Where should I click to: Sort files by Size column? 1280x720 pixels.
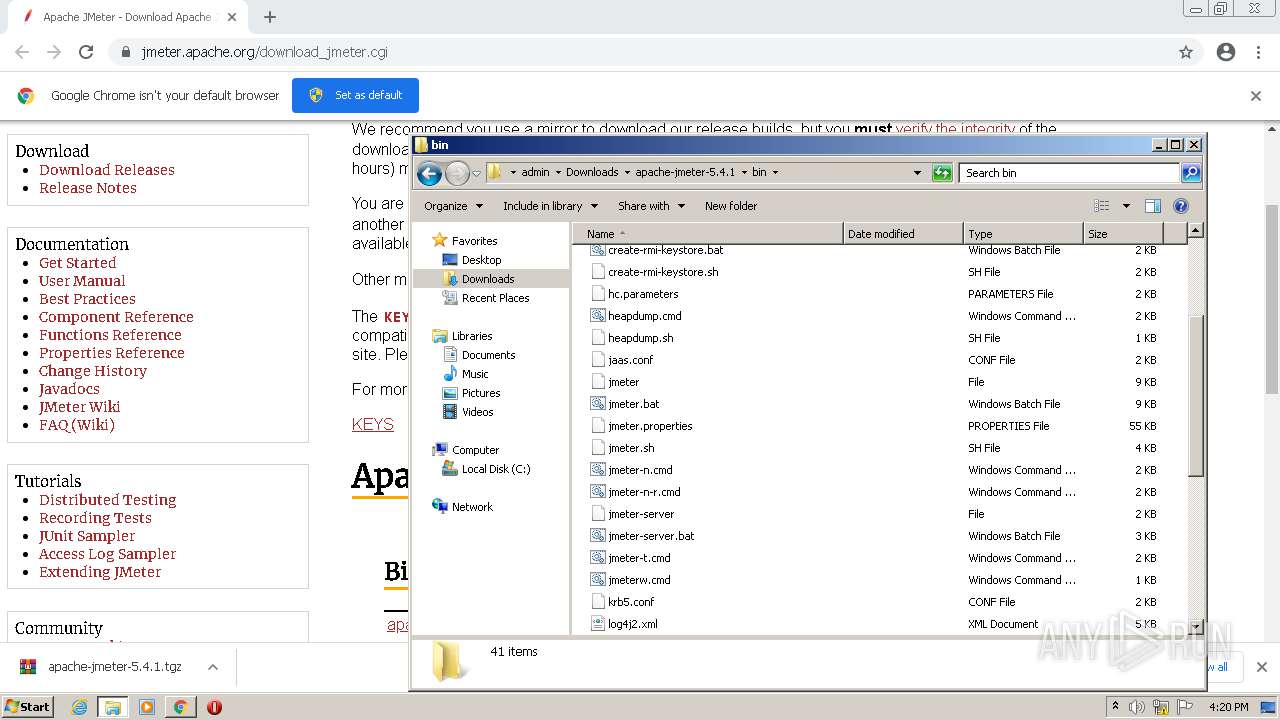click(1124, 234)
